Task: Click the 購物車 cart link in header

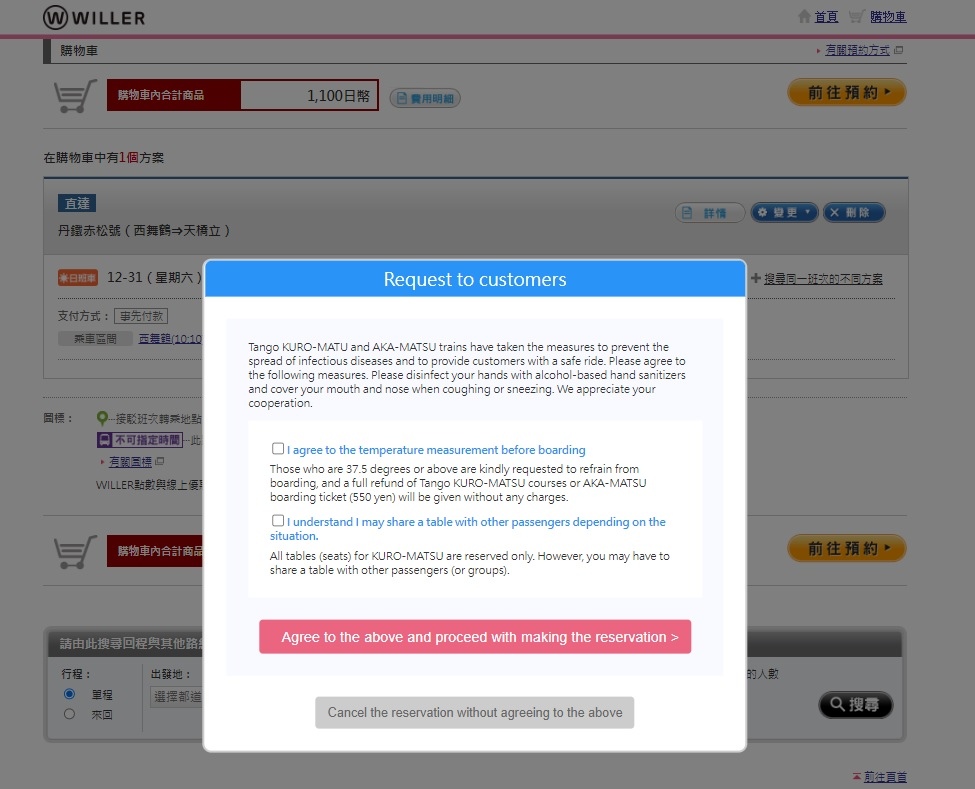Action: [x=888, y=17]
